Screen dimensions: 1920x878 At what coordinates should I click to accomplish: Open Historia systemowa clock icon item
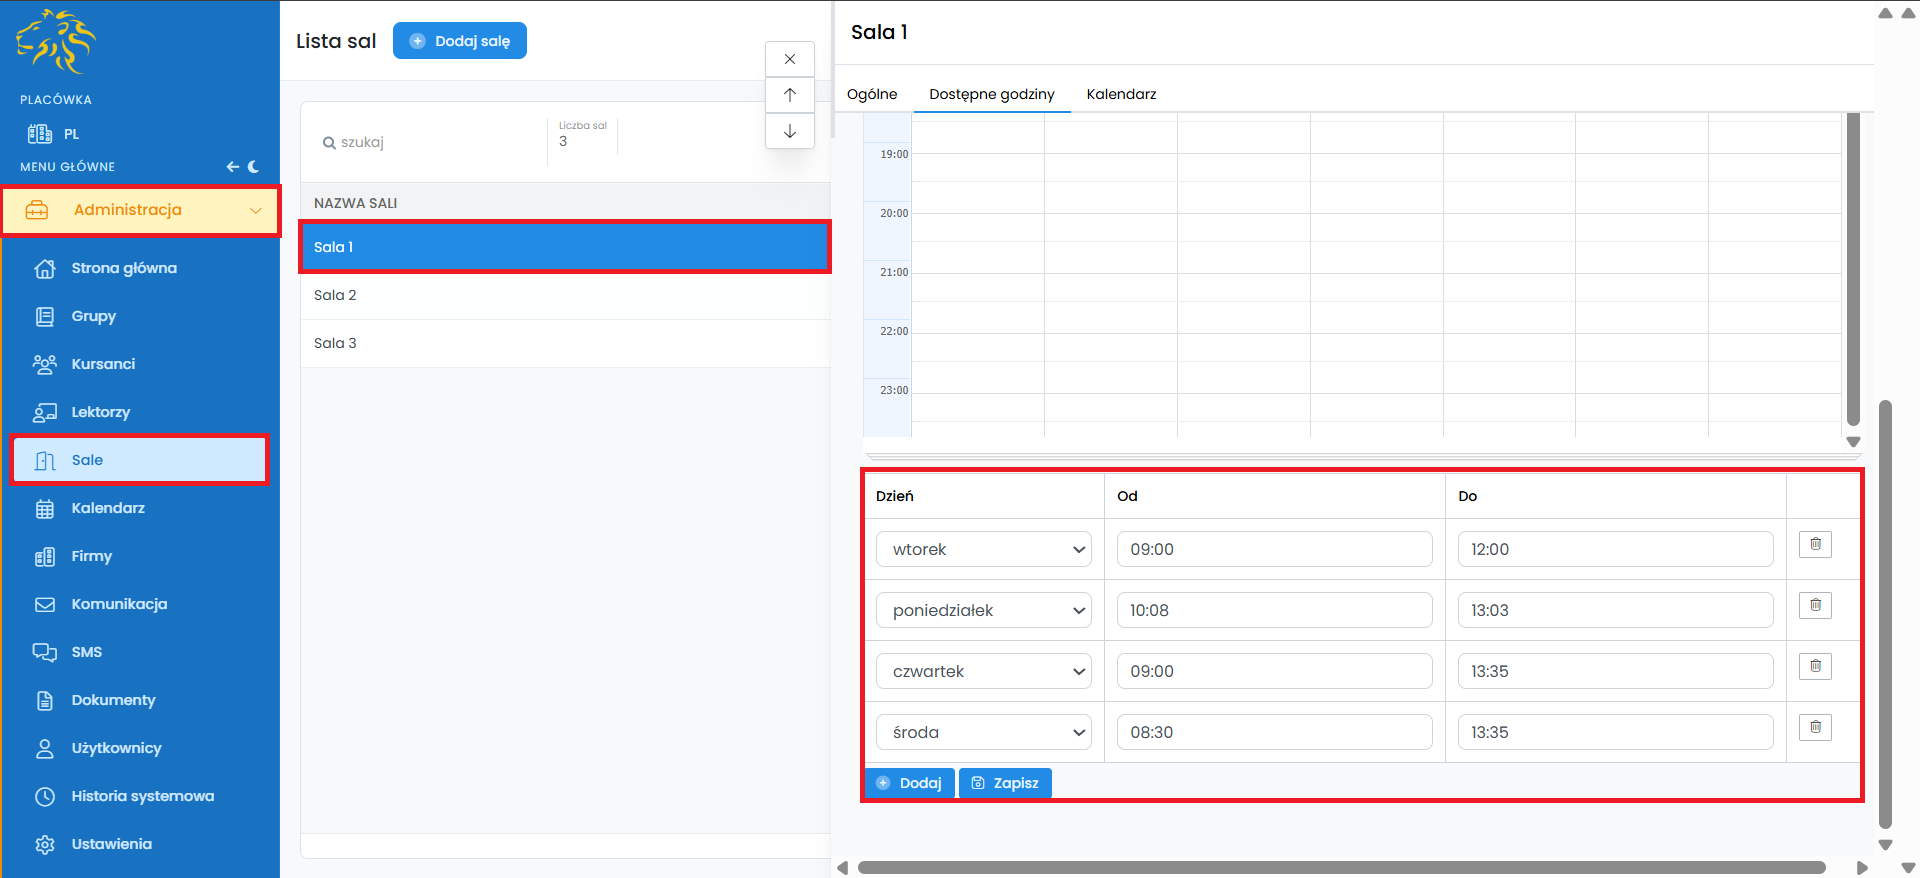click(x=142, y=796)
